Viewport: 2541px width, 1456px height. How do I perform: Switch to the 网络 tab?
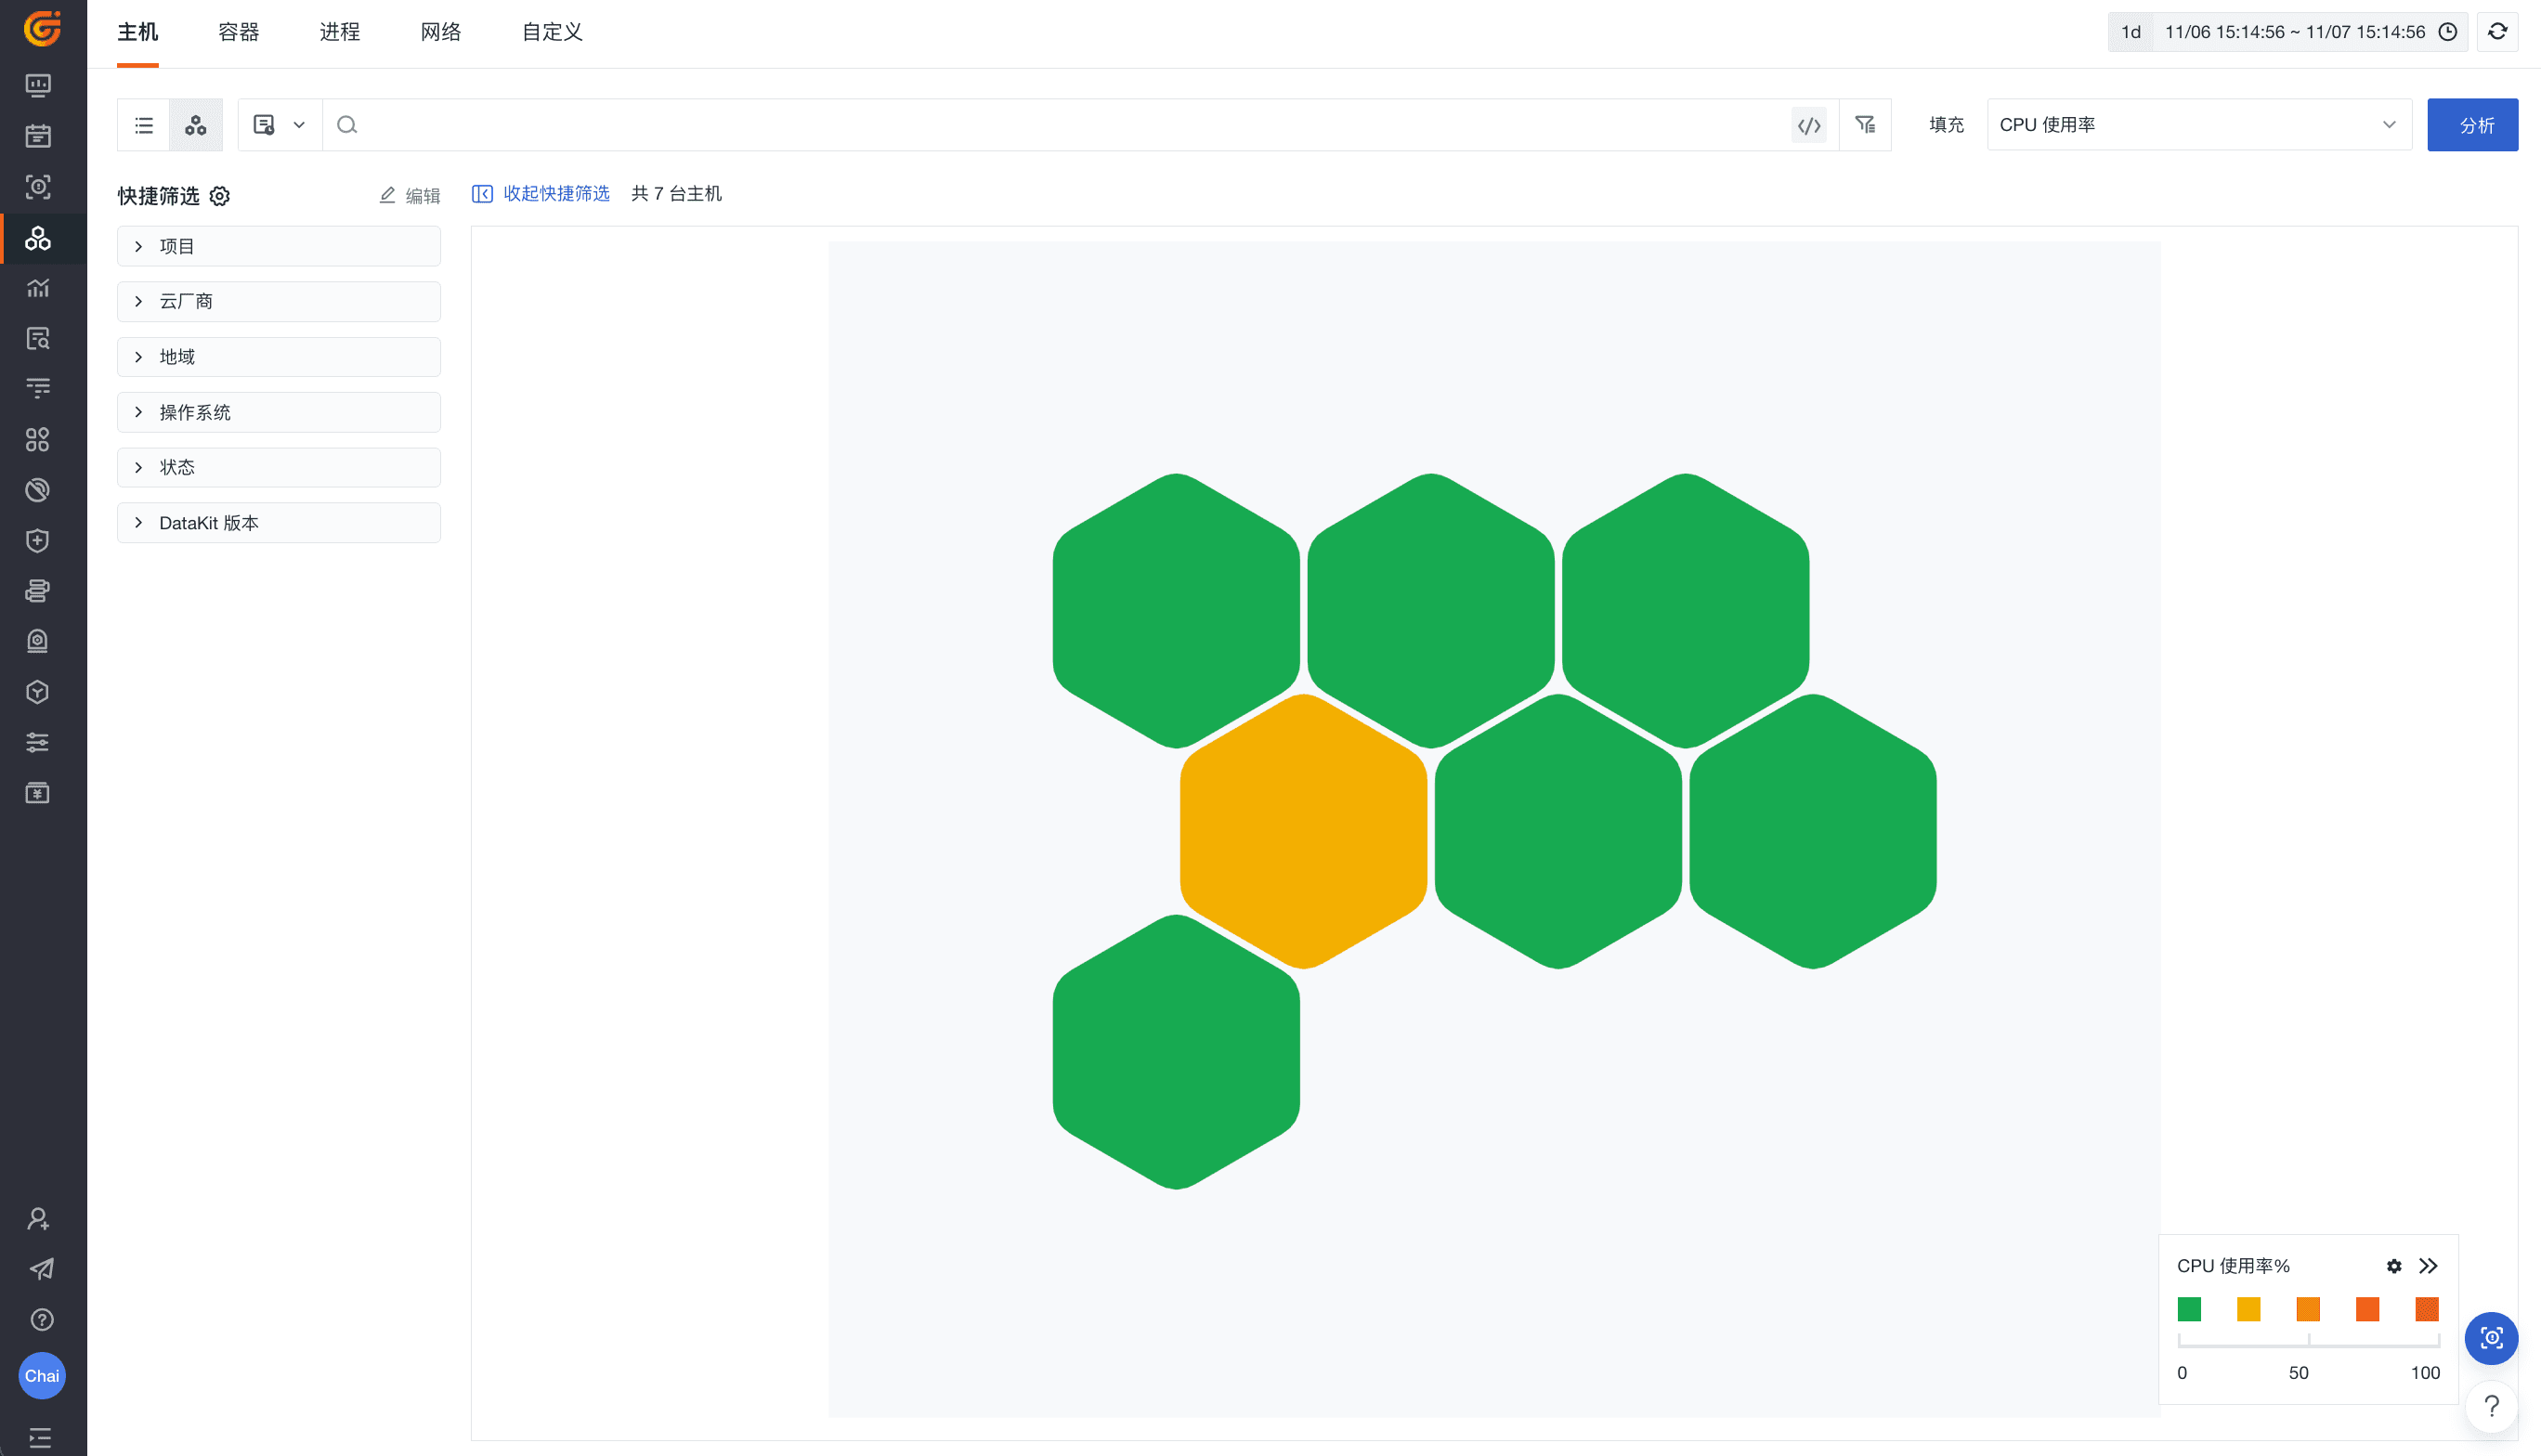point(441,32)
